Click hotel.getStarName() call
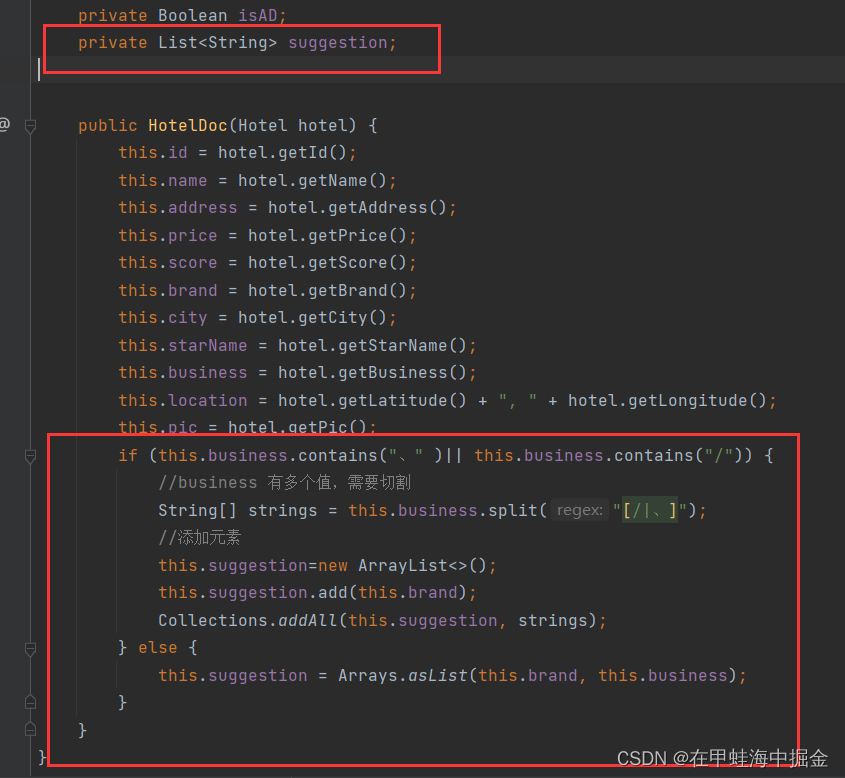 (x=372, y=345)
